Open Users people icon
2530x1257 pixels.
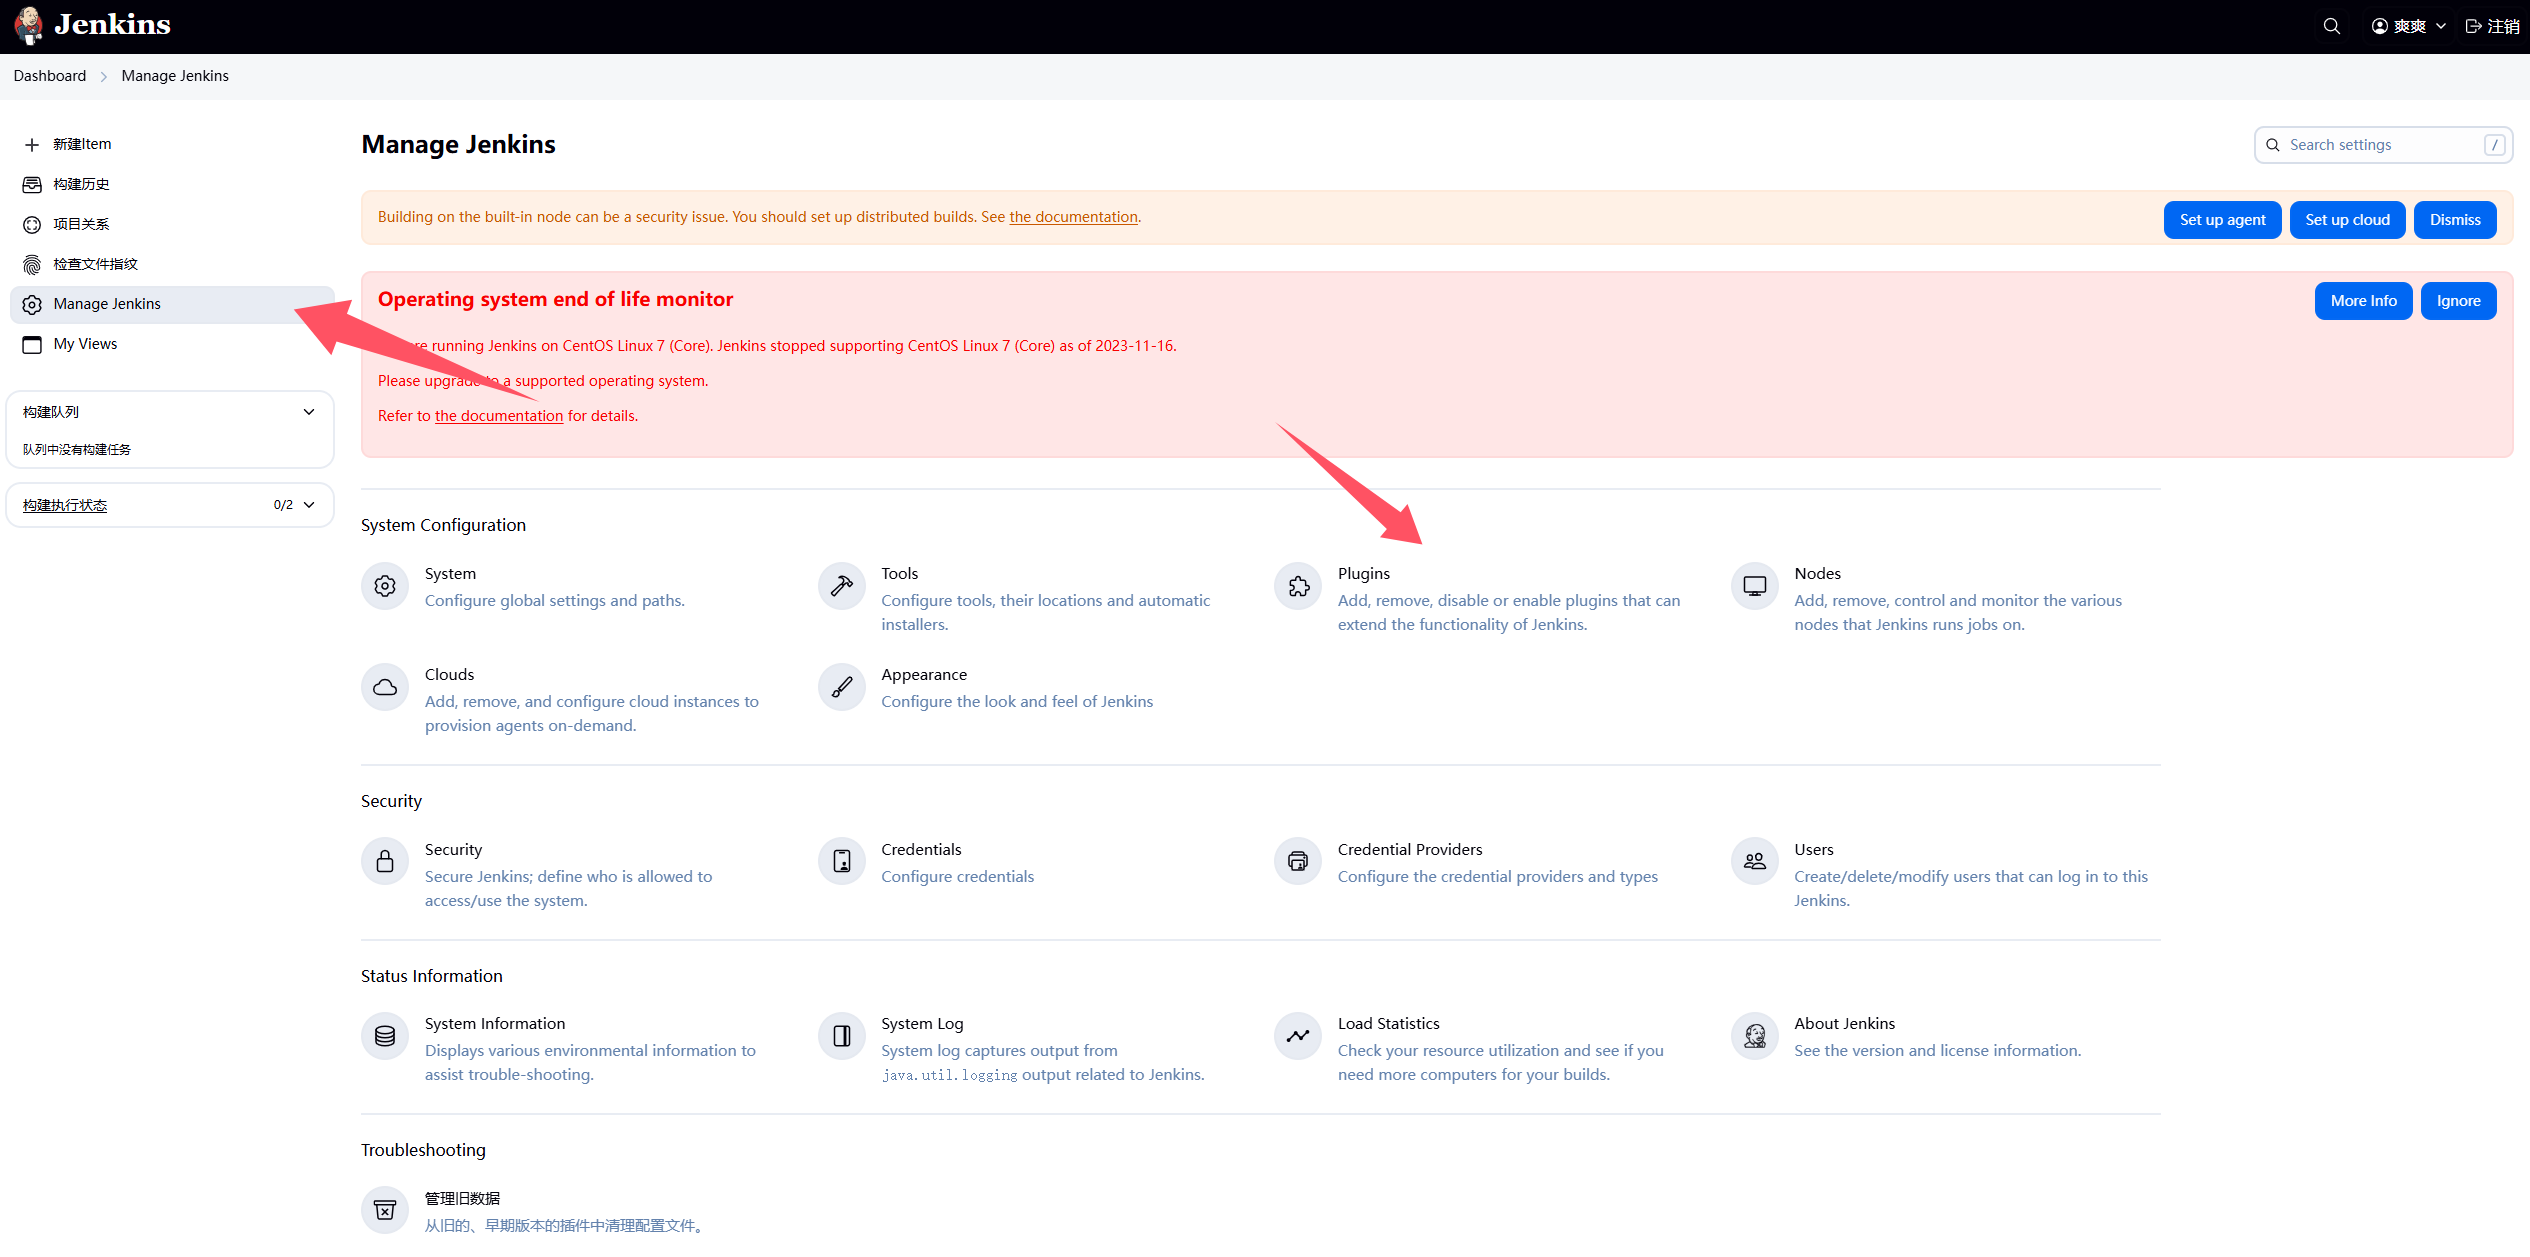click(1755, 862)
